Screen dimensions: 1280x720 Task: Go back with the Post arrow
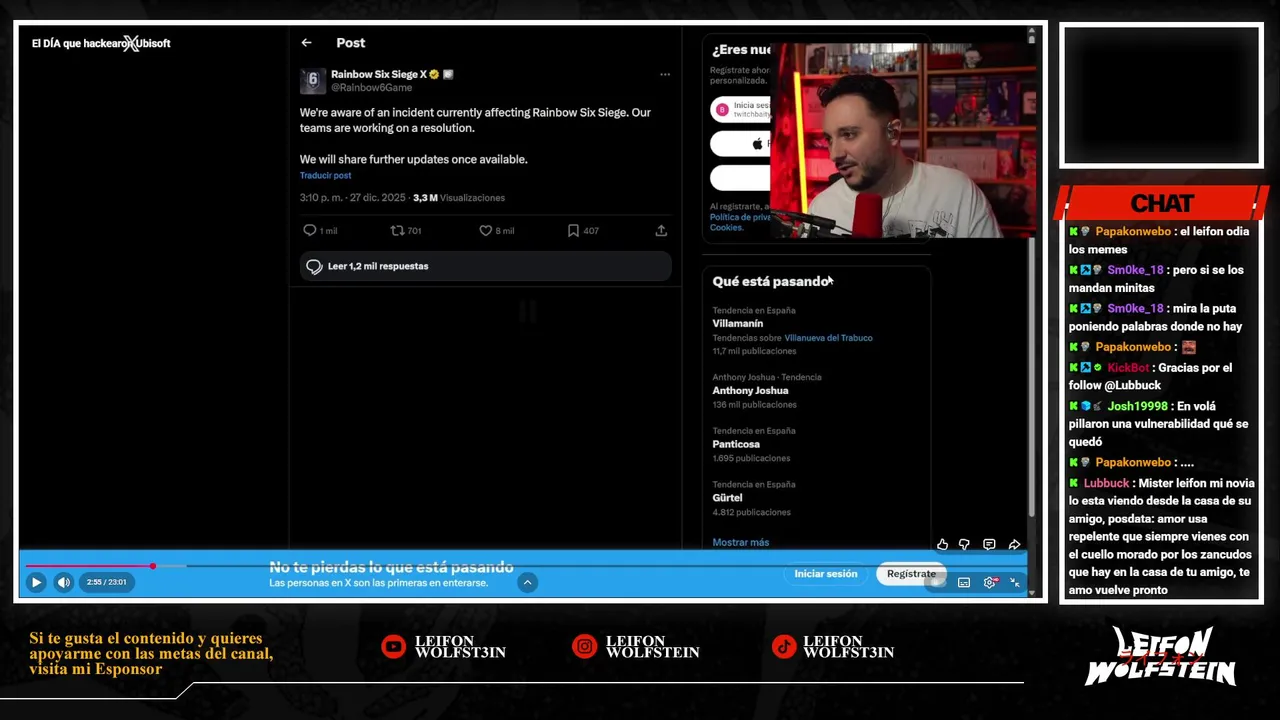coord(306,43)
